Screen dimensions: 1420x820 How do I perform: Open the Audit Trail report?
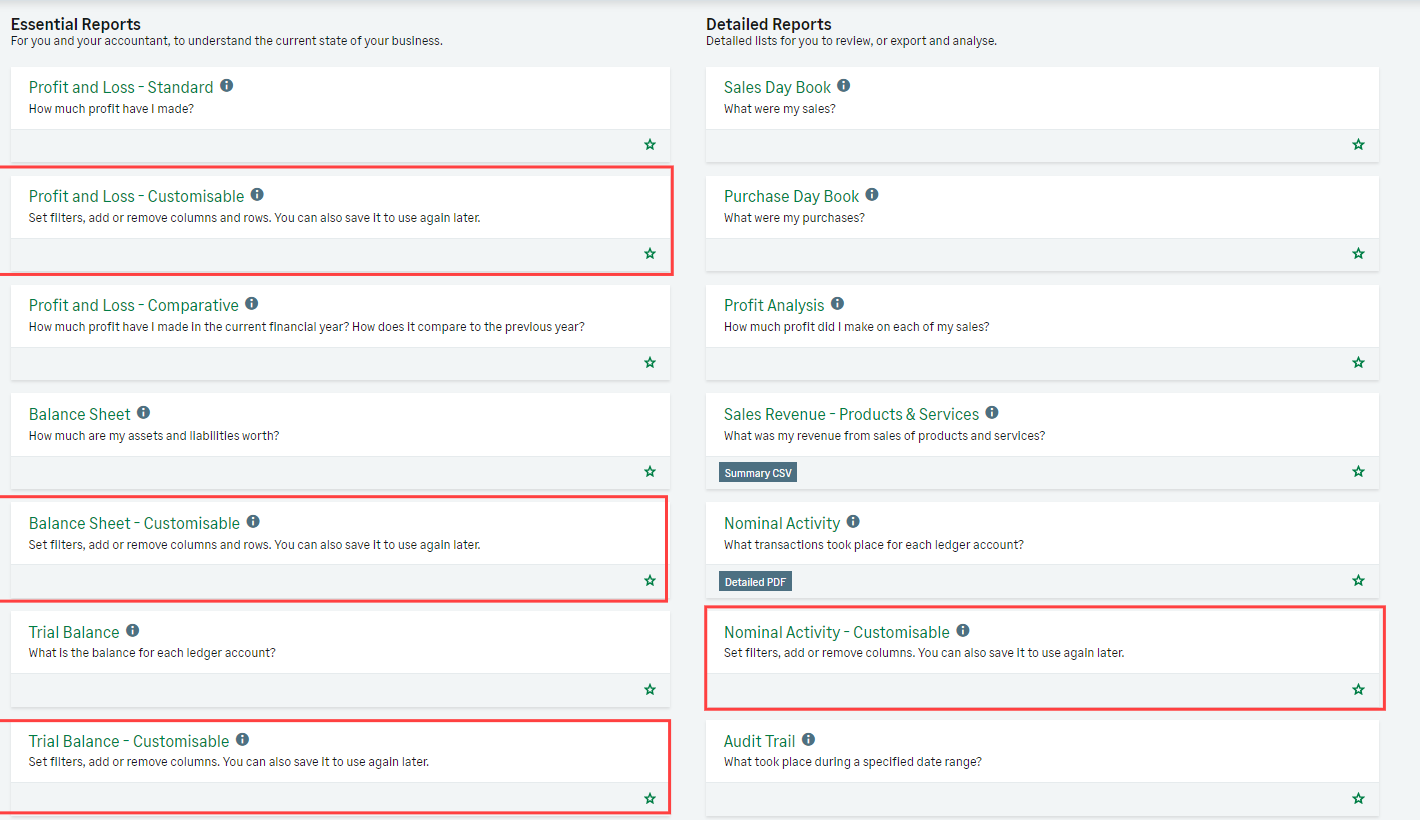coord(760,741)
